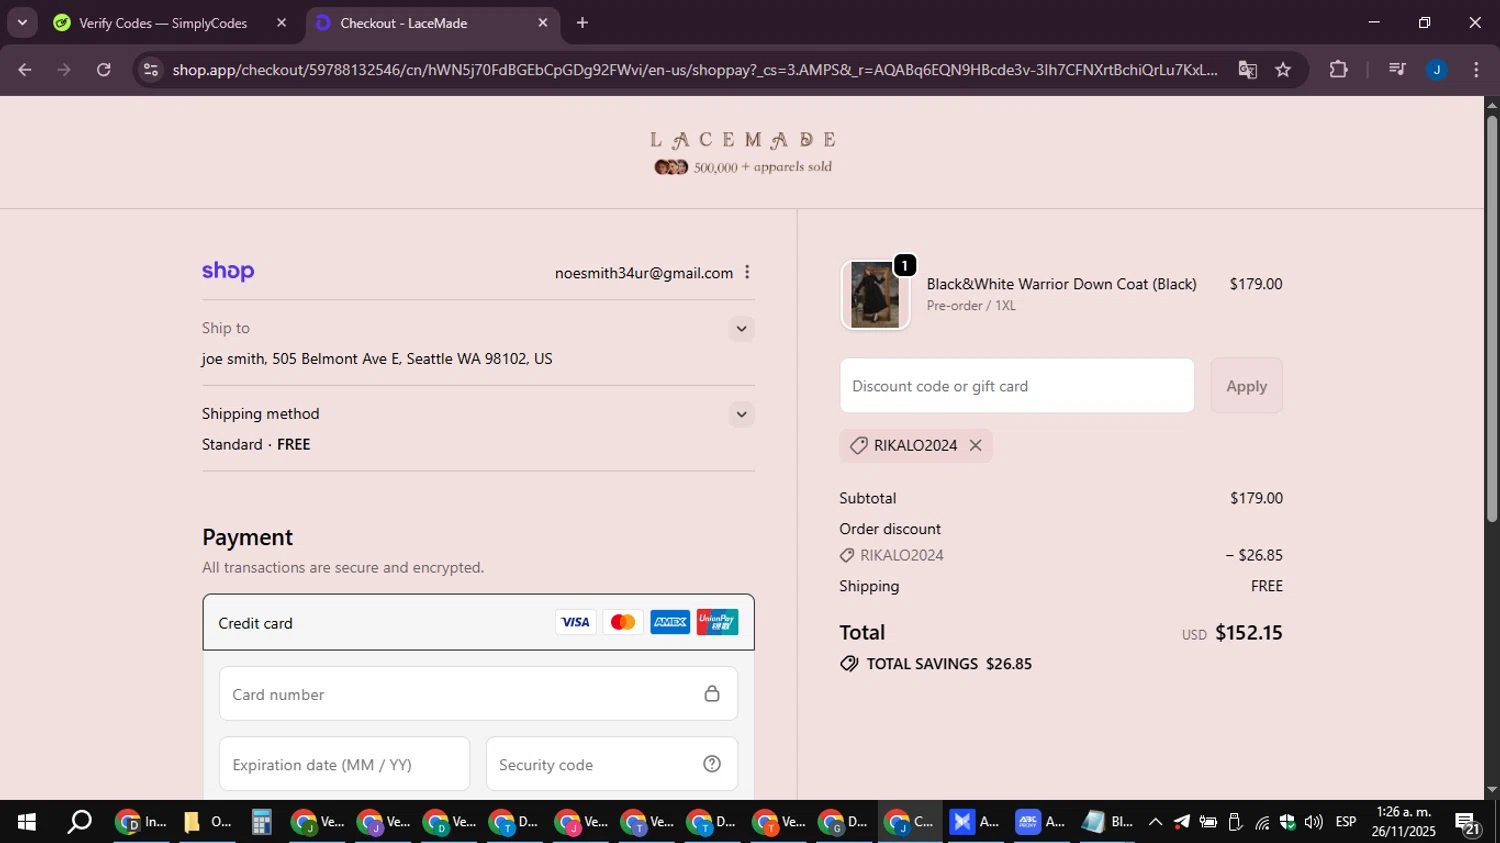Go forward in browser history
This screenshot has height=843, width=1500.
(x=64, y=70)
